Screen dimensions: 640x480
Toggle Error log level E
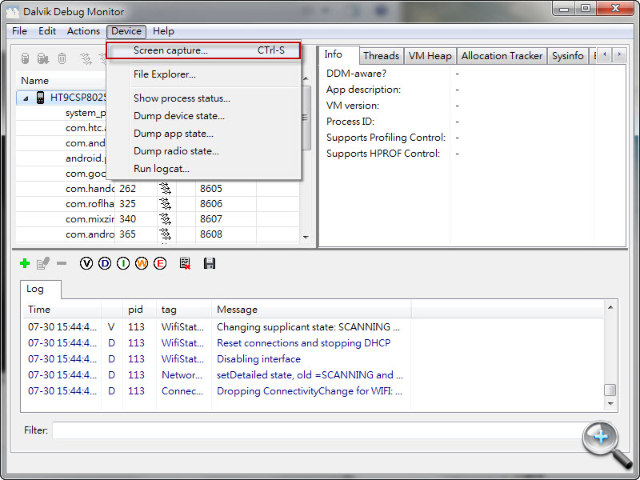tap(160, 264)
